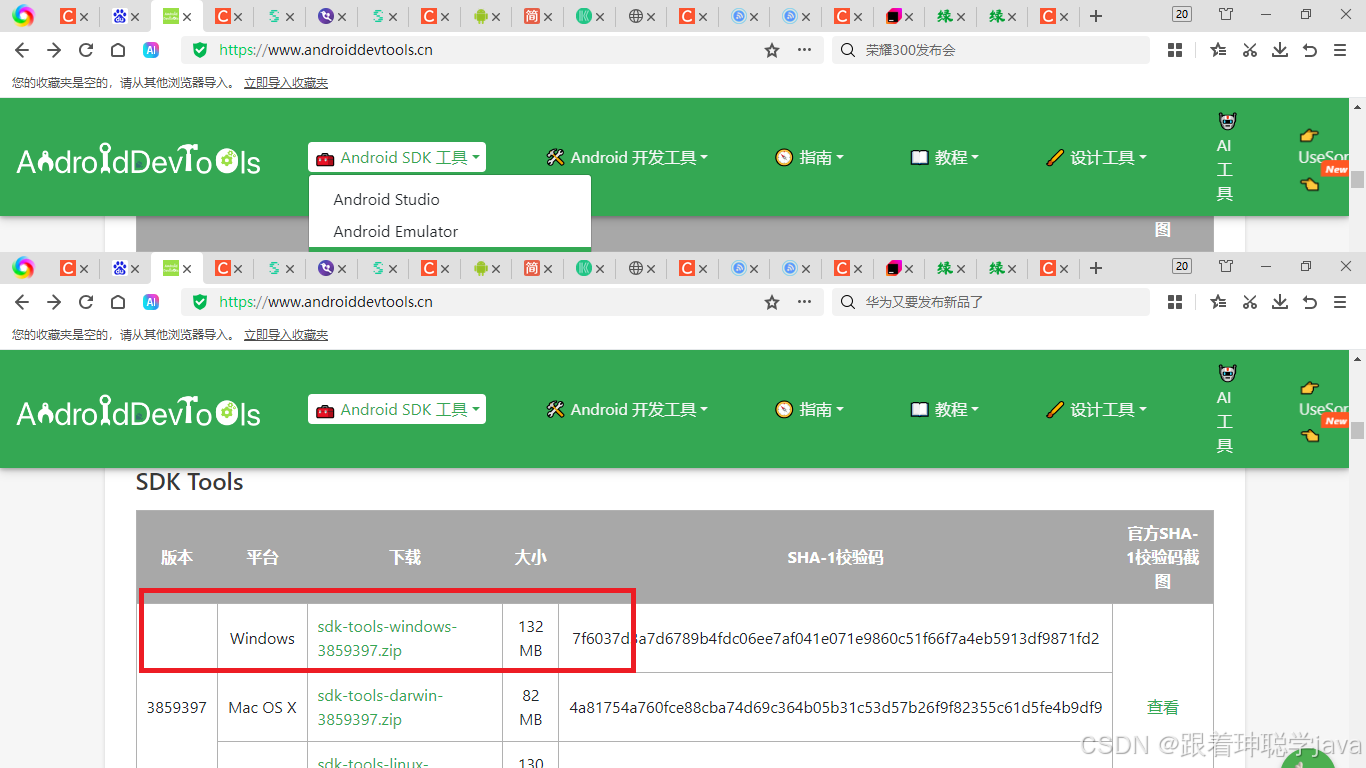
Task: Open the hamburger main menu in lower browser
Action: 1340,302
